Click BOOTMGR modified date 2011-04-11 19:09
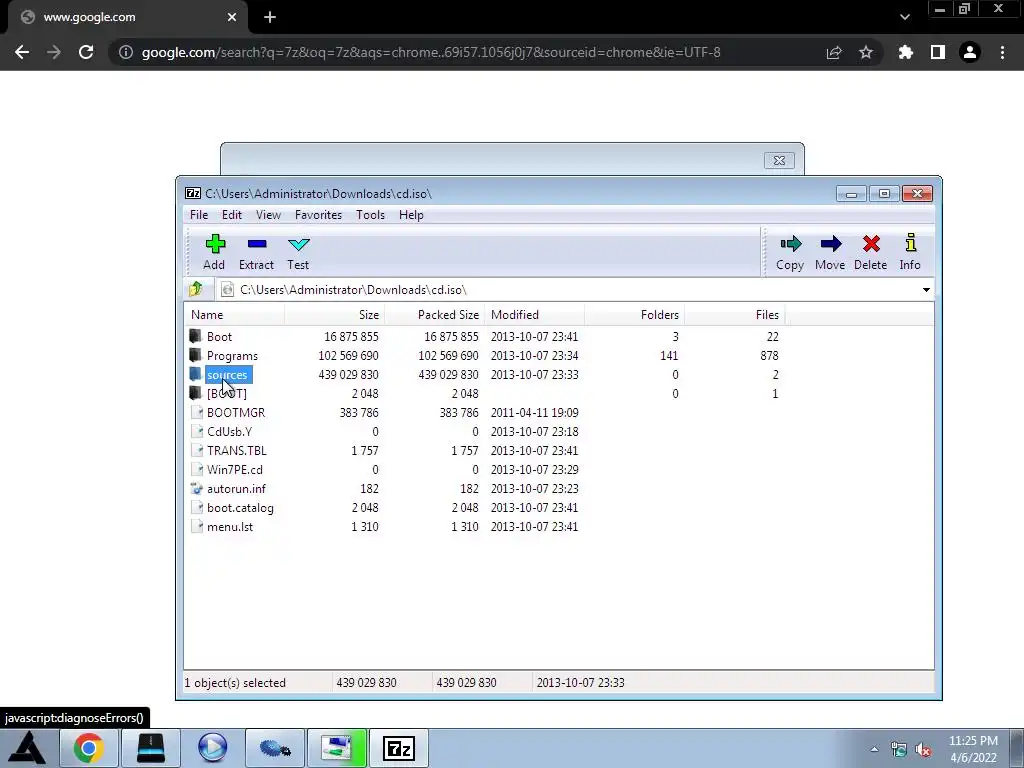 click(534, 413)
